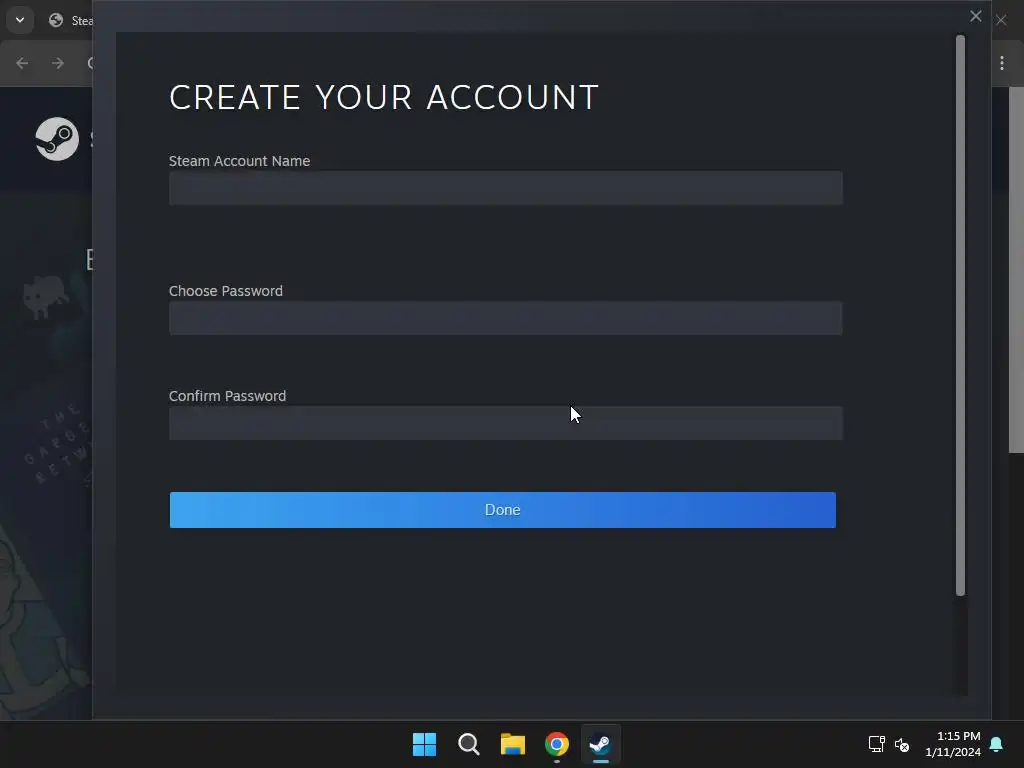The height and width of the screenshot is (768, 1024).
Task: Click the Steam logo on the background page
Action: click(57, 138)
